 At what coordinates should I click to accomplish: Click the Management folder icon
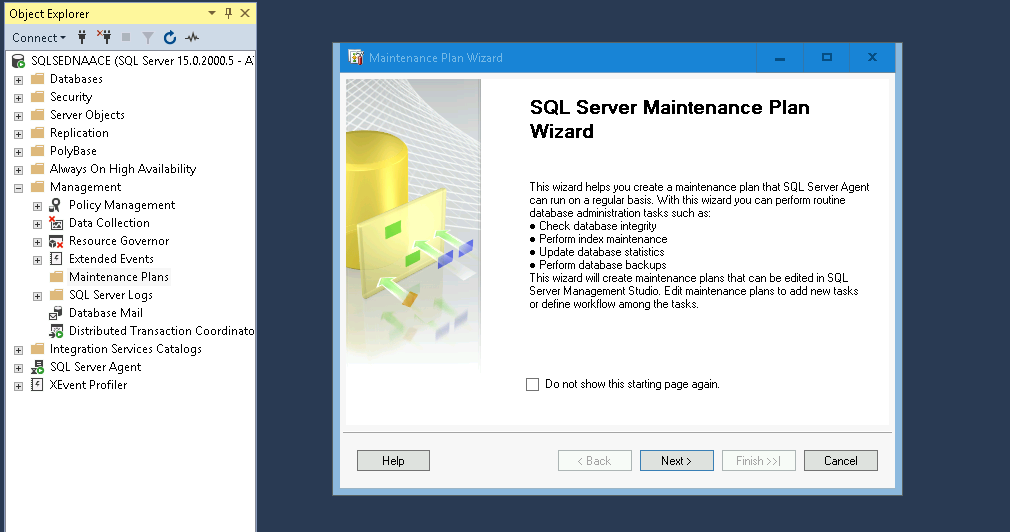[38, 187]
